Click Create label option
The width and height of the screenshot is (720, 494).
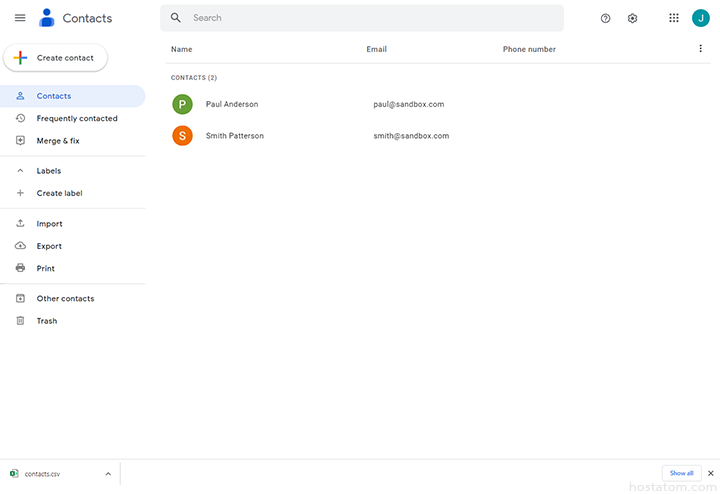[x=59, y=193]
